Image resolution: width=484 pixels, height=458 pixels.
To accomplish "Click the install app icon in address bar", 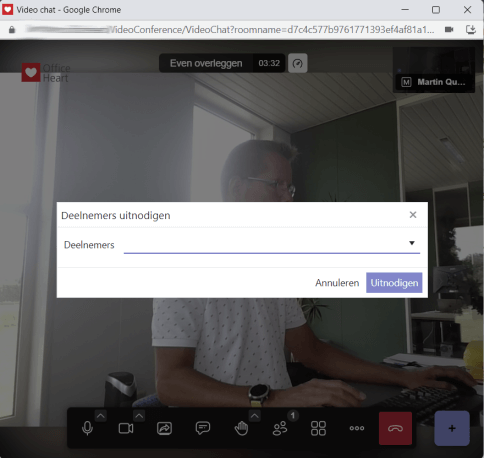I will [x=471, y=30].
